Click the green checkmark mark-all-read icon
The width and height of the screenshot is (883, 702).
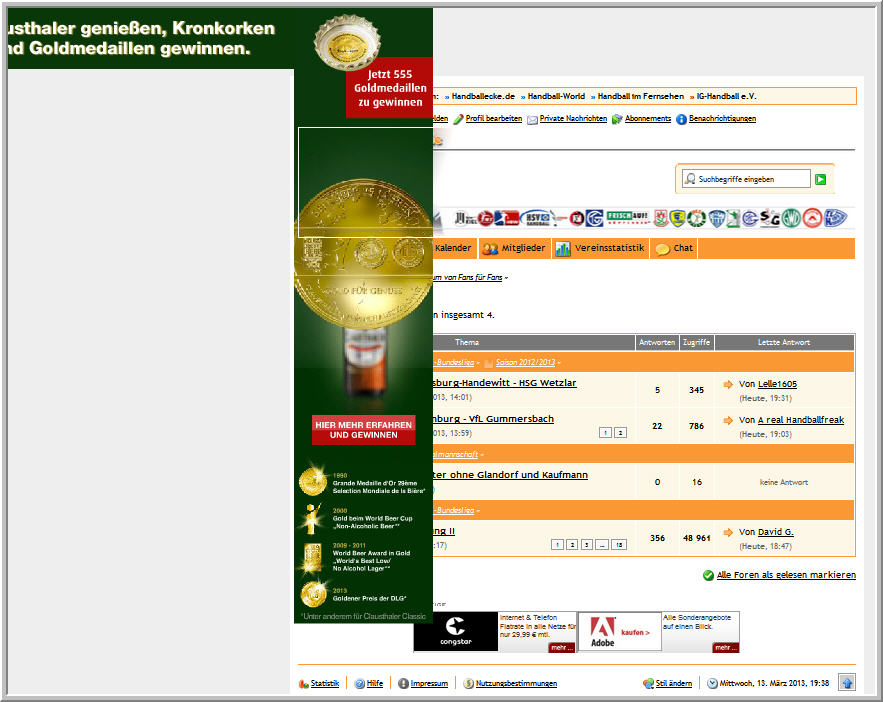click(708, 575)
